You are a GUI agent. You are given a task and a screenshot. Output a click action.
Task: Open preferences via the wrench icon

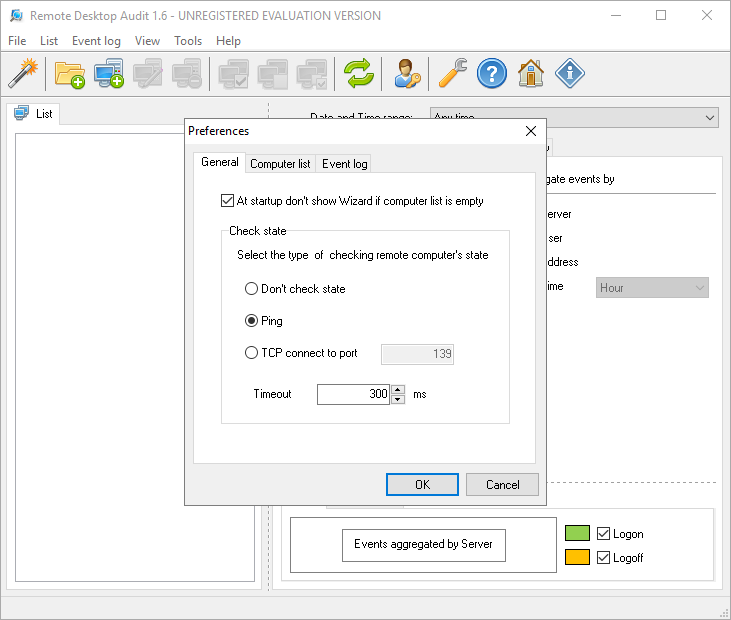click(453, 73)
